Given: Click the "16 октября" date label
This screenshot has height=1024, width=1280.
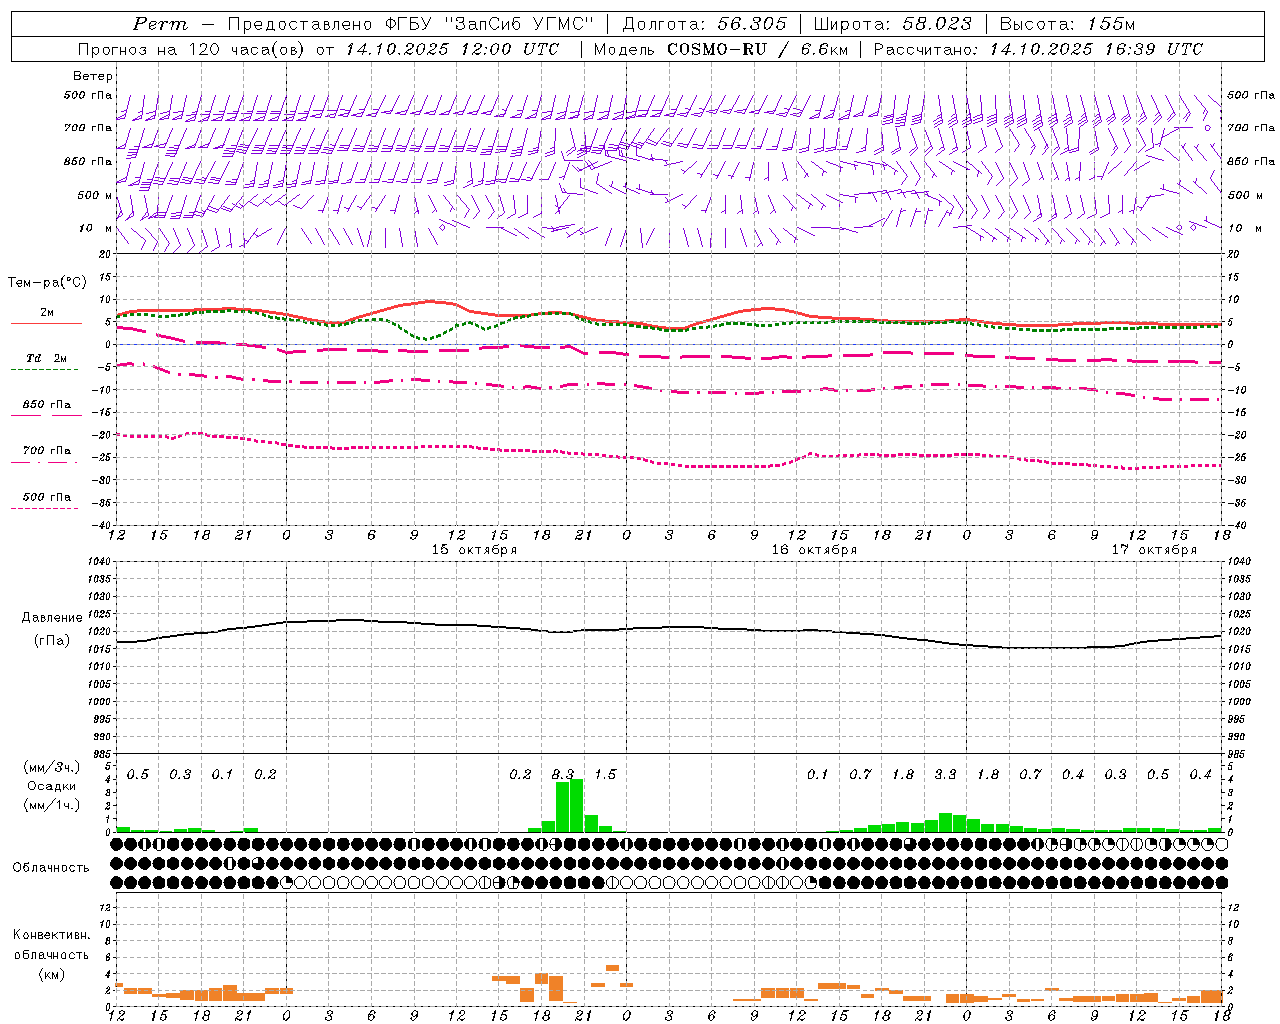Looking at the screenshot, I should (814, 550).
